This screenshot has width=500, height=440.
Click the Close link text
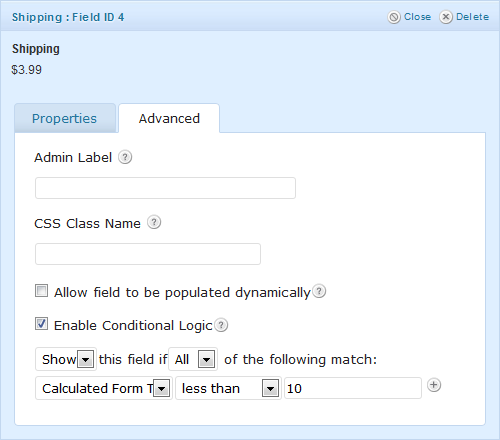point(417,17)
